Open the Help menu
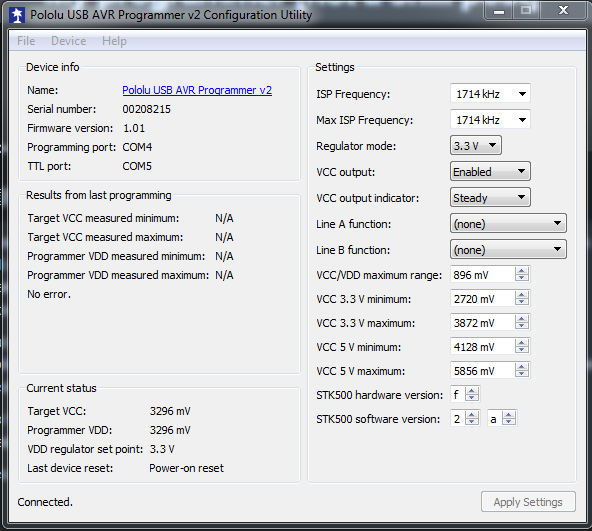 coord(114,41)
